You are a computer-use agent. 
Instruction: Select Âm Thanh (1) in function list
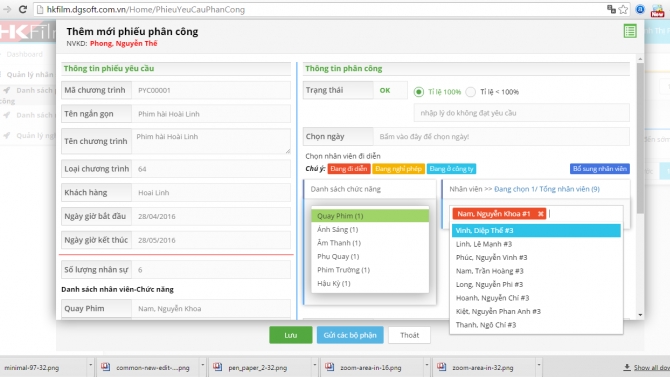370,243
